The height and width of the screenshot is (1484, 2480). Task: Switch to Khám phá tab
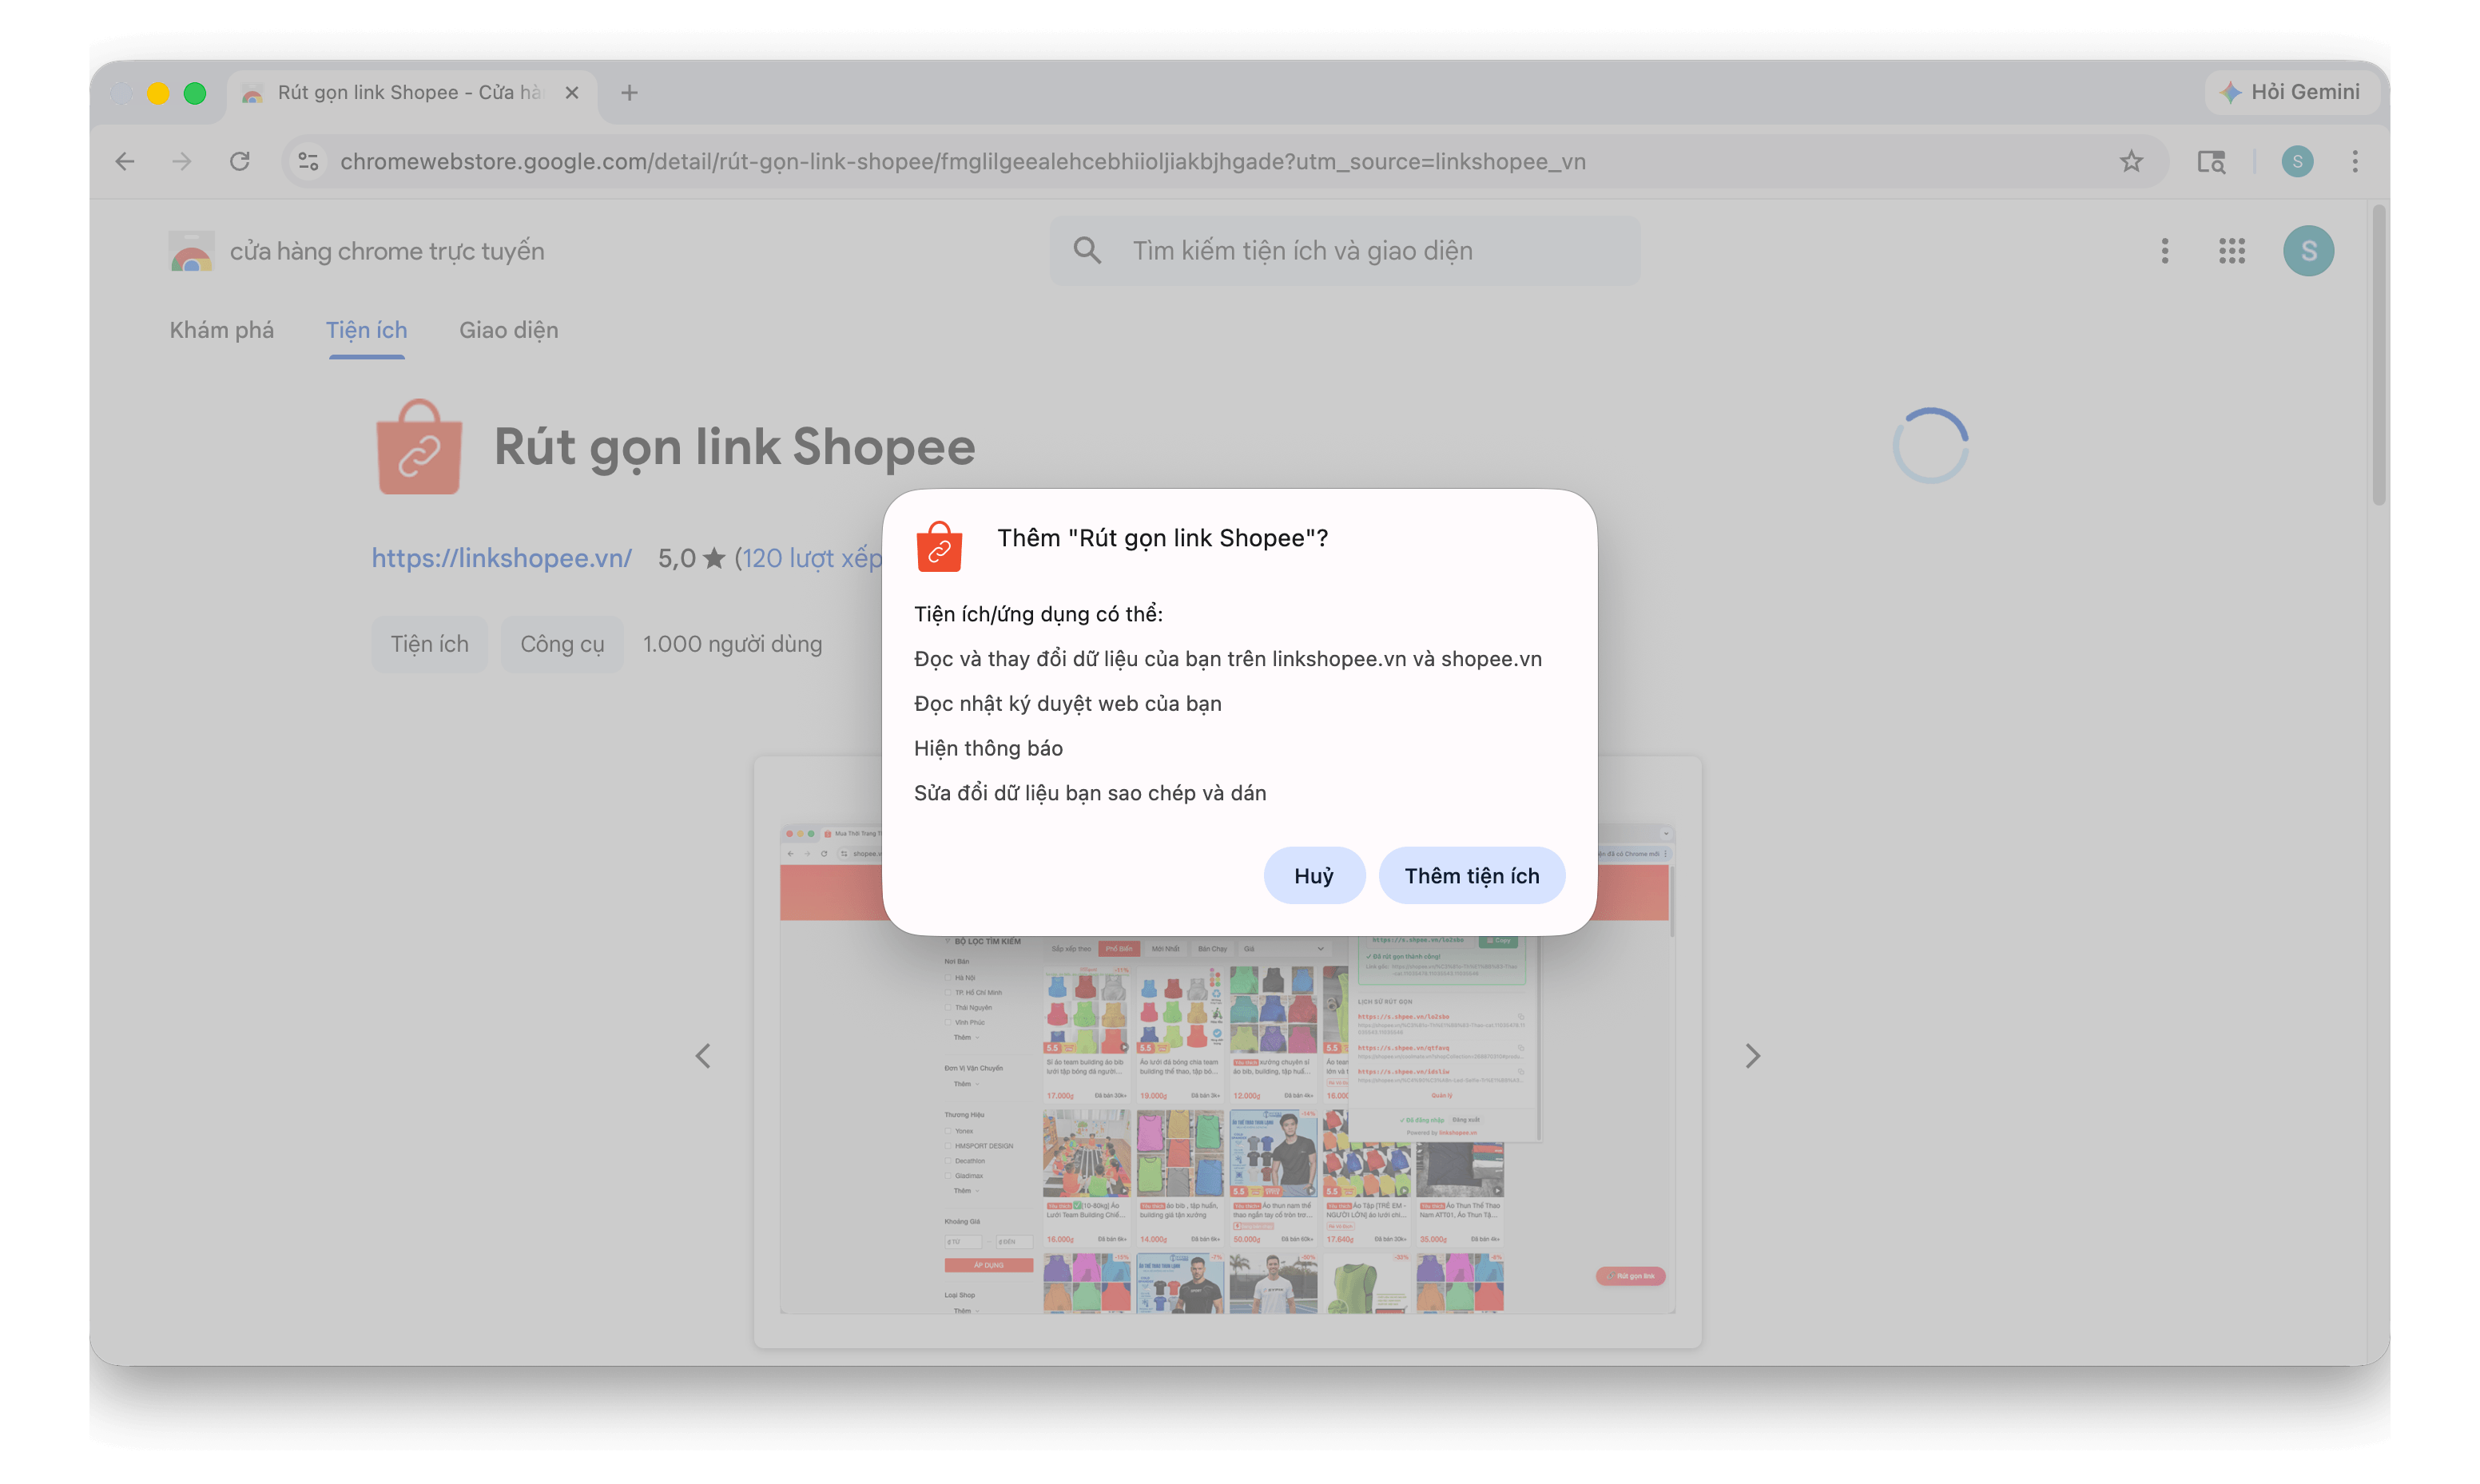click(x=222, y=330)
